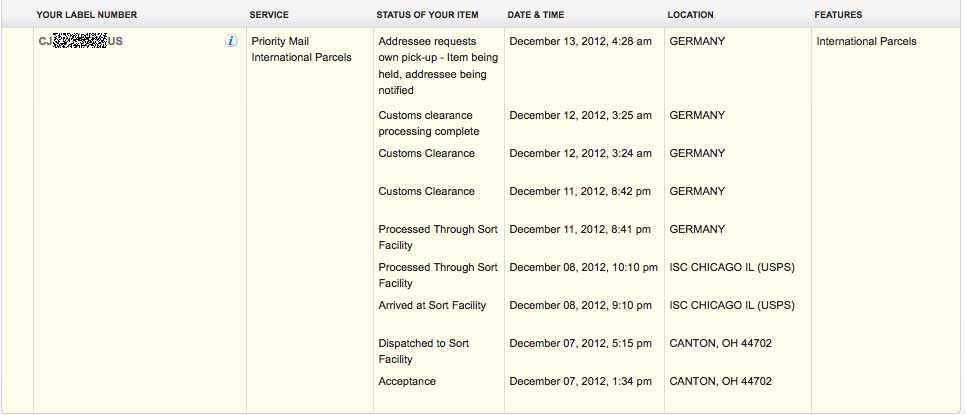
Task: Click Arrived at Sort Facility status
Action: [x=432, y=305]
